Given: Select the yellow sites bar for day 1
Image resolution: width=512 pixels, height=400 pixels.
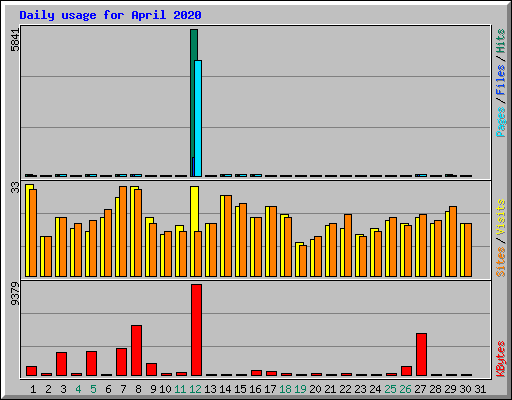Looking at the screenshot, I should (x=27, y=230).
